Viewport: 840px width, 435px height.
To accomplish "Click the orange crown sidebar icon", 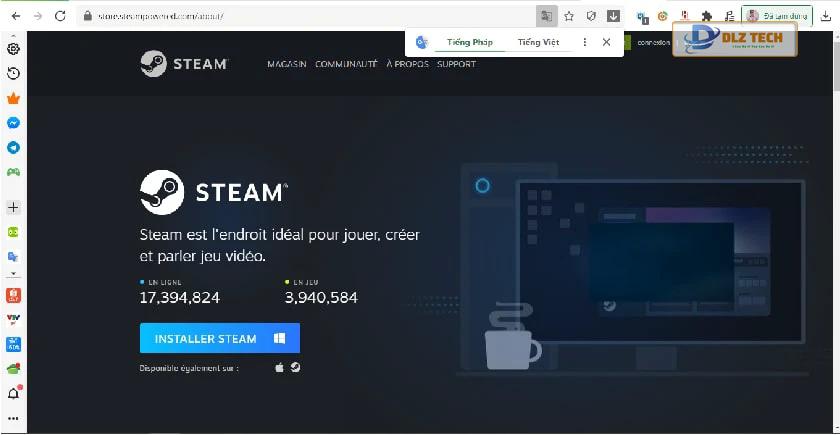I will 13,98.
